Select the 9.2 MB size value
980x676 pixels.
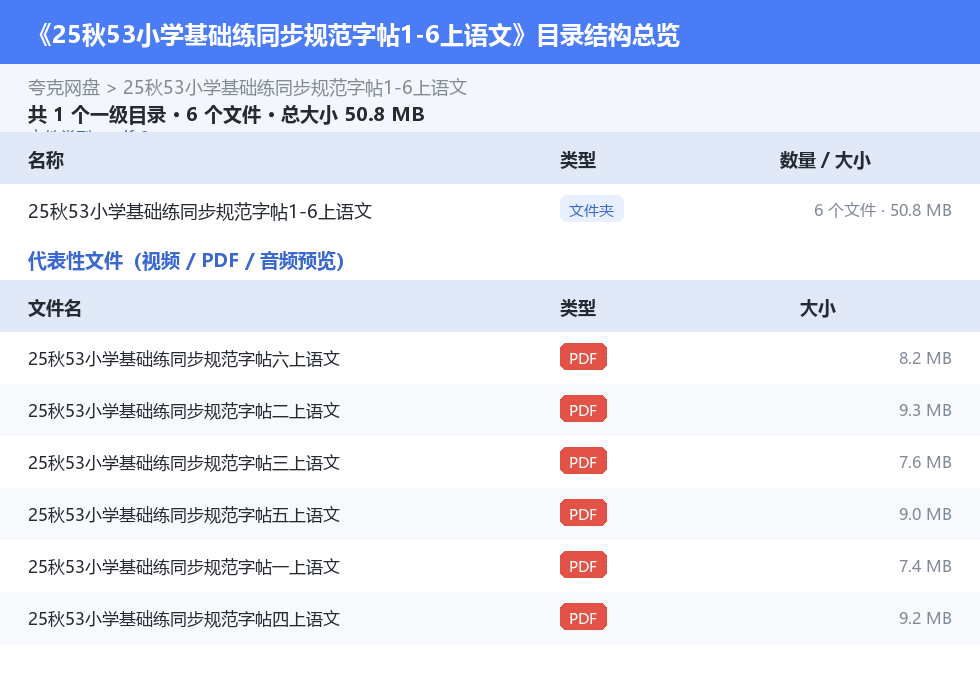(925, 618)
